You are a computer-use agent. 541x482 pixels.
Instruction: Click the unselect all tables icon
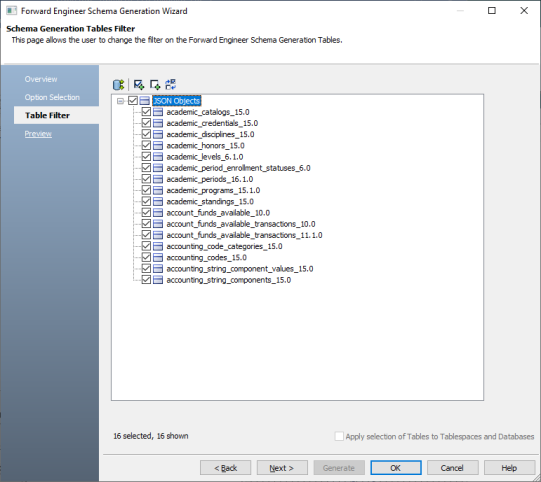[155, 85]
